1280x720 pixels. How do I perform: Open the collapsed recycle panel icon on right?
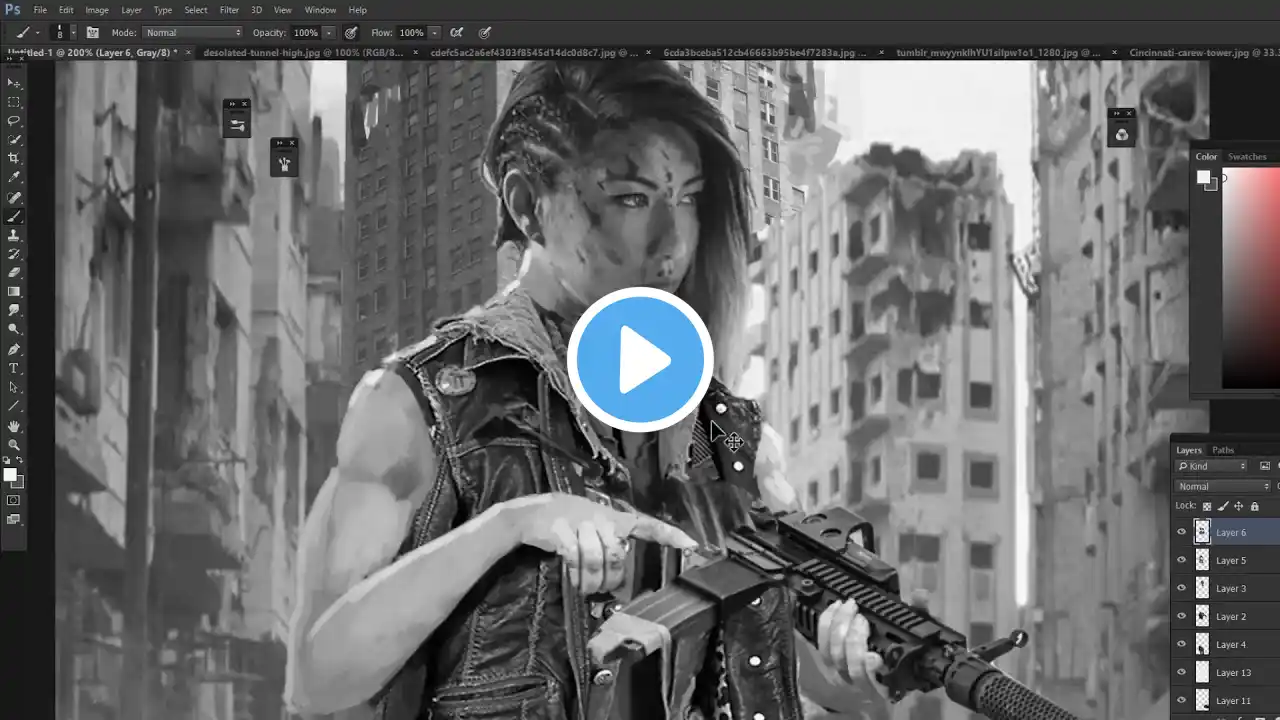[1121, 135]
